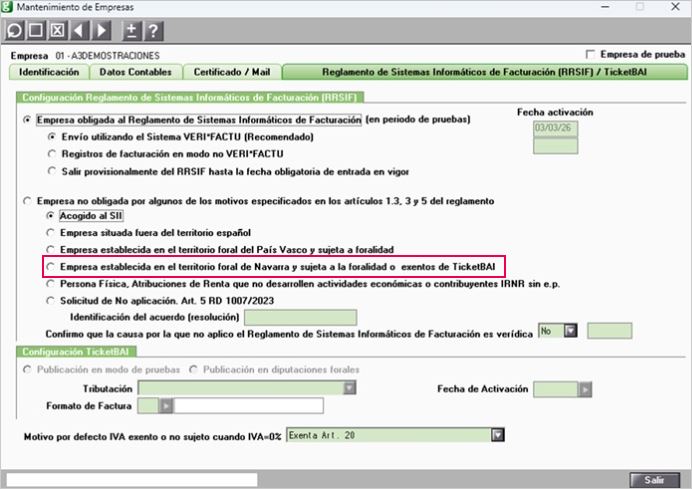The image size is (692, 489).
Task: Select Publicación en modo de pruebas
Action: pyautogui.click(x=27, y=369)
